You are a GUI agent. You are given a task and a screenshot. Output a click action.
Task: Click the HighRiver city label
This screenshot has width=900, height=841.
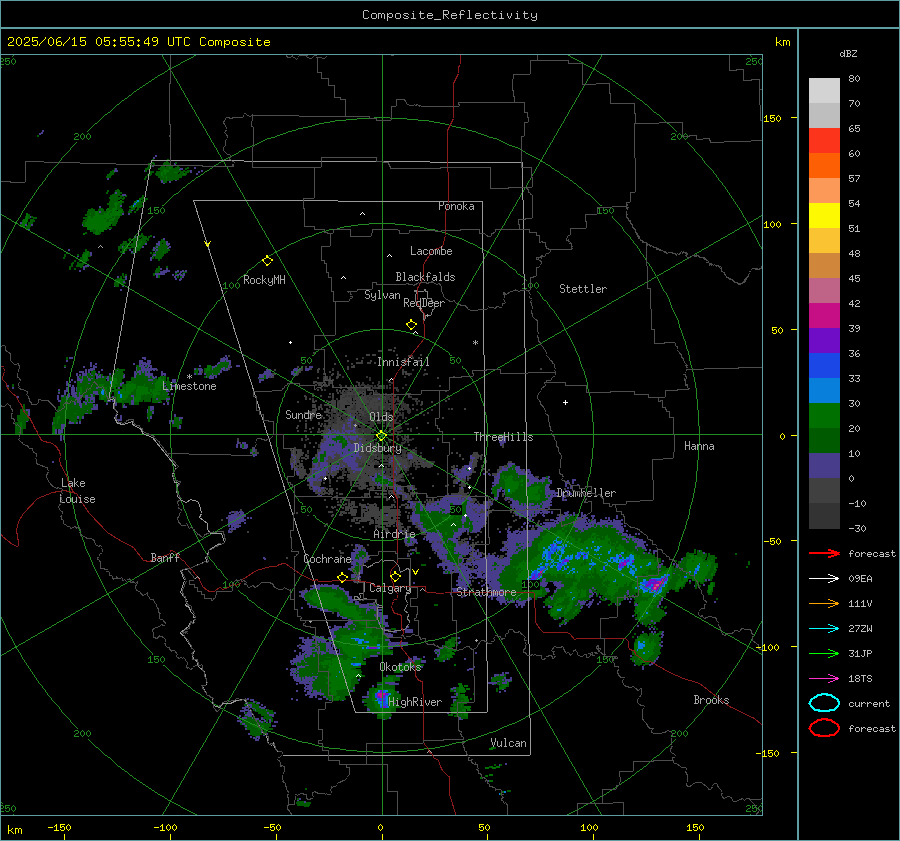[x=415, y=702]
